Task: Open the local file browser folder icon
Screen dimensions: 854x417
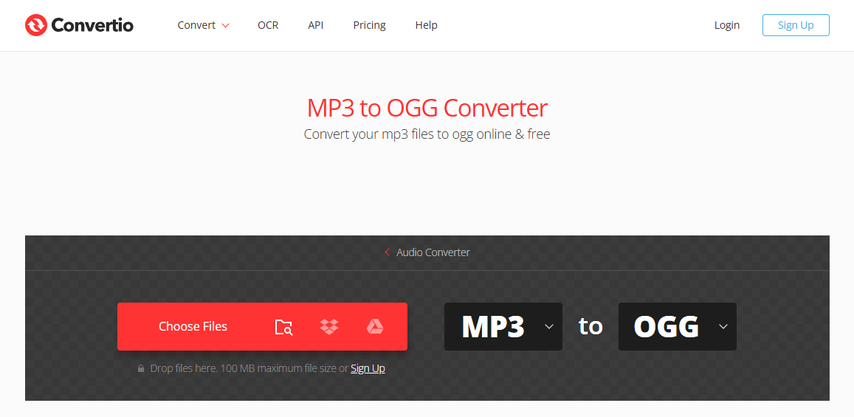Action: pyautogui.click(x=283, y=327)
